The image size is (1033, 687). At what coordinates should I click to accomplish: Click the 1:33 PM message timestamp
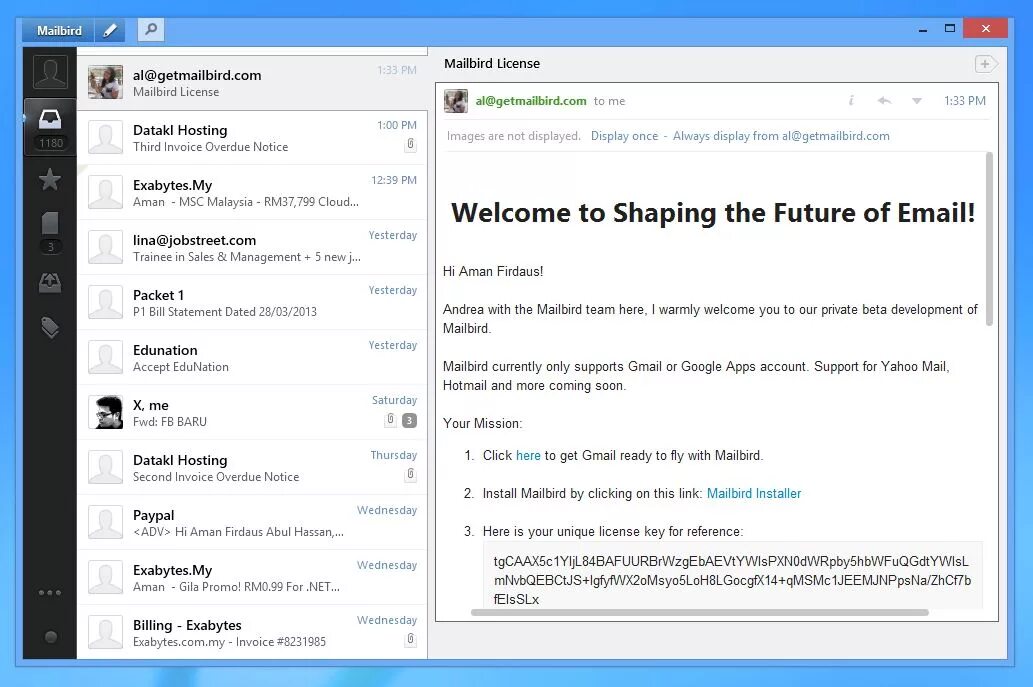pyautogui.click(x=964, y=101)
